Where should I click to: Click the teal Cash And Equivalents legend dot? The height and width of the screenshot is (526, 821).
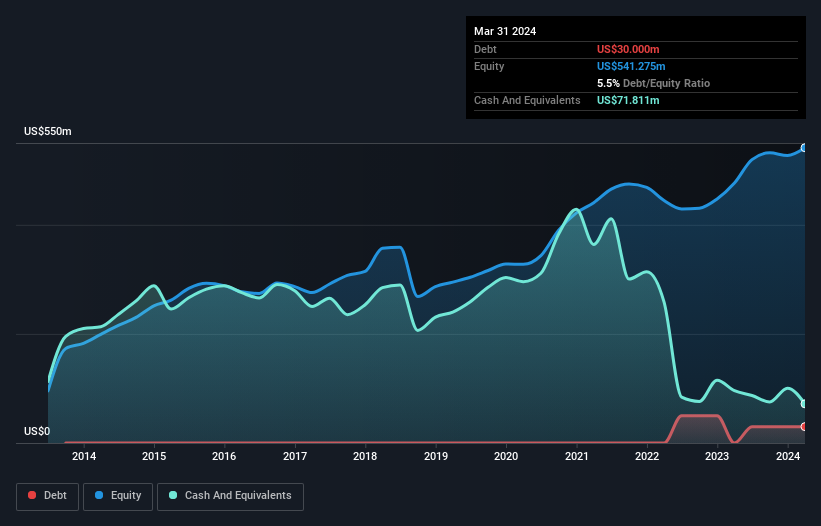pyautogui.click(x=173, y=495)
